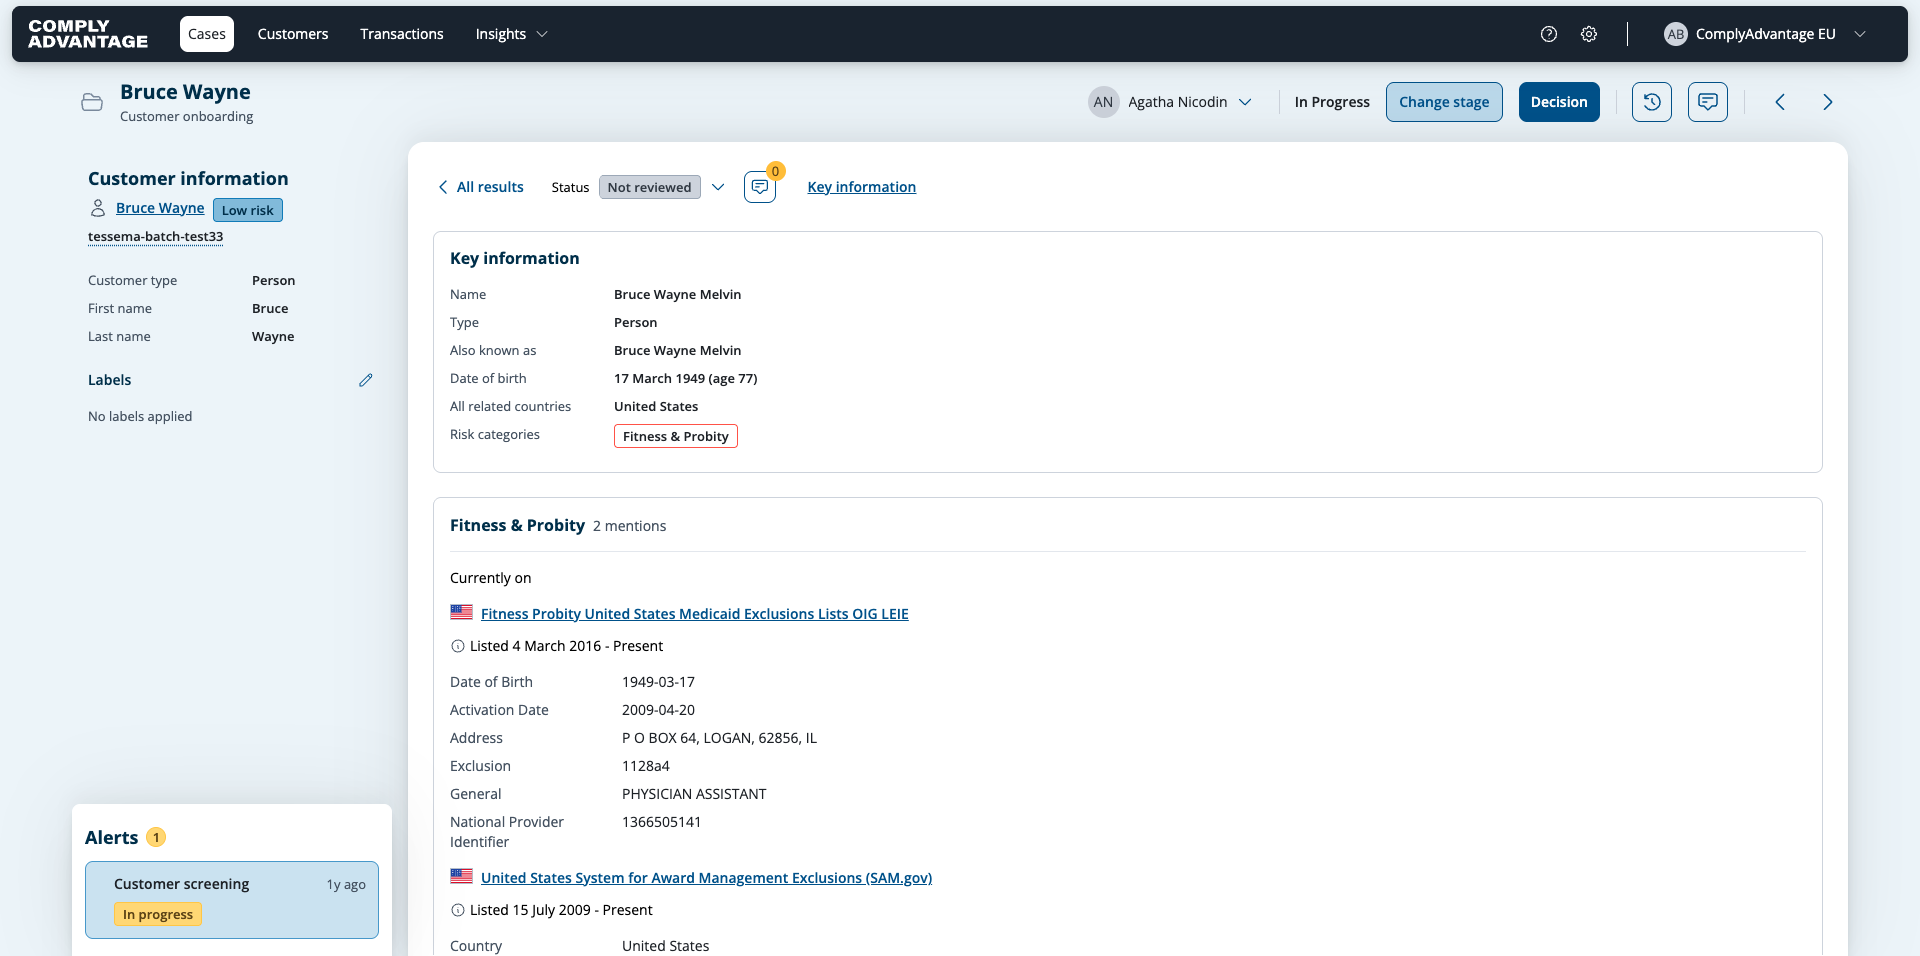The image size is (1920, 956).
Task: Open the Customers tab
Action: click(x=293, y=34)
